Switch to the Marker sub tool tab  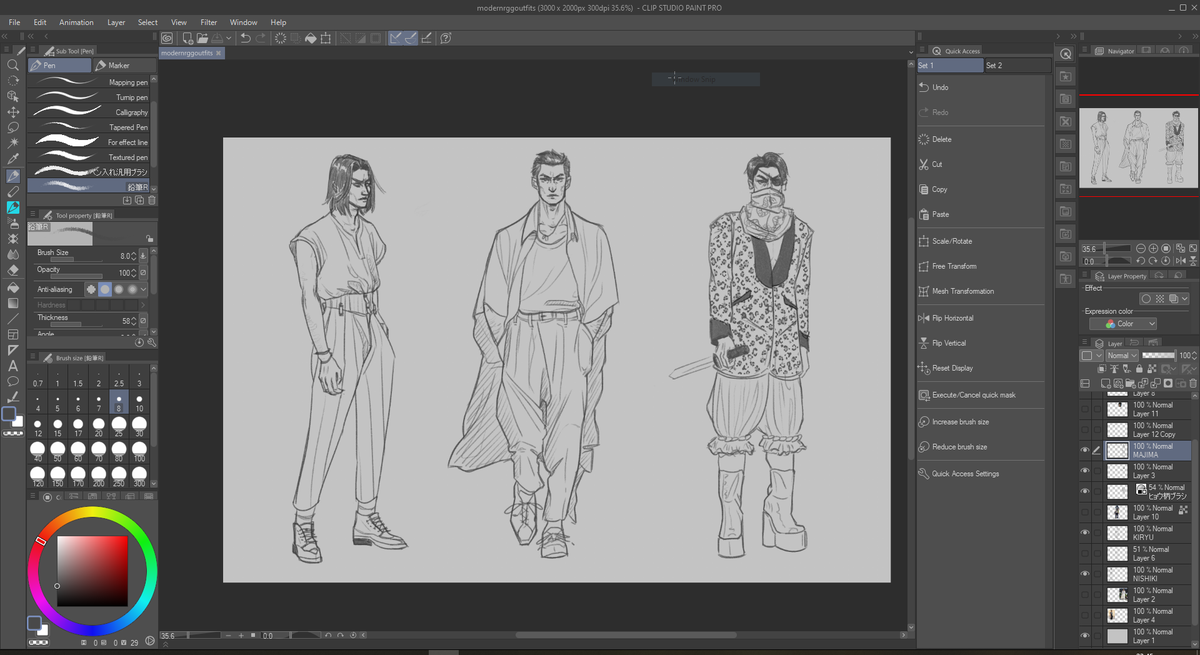tap(124, 65)
